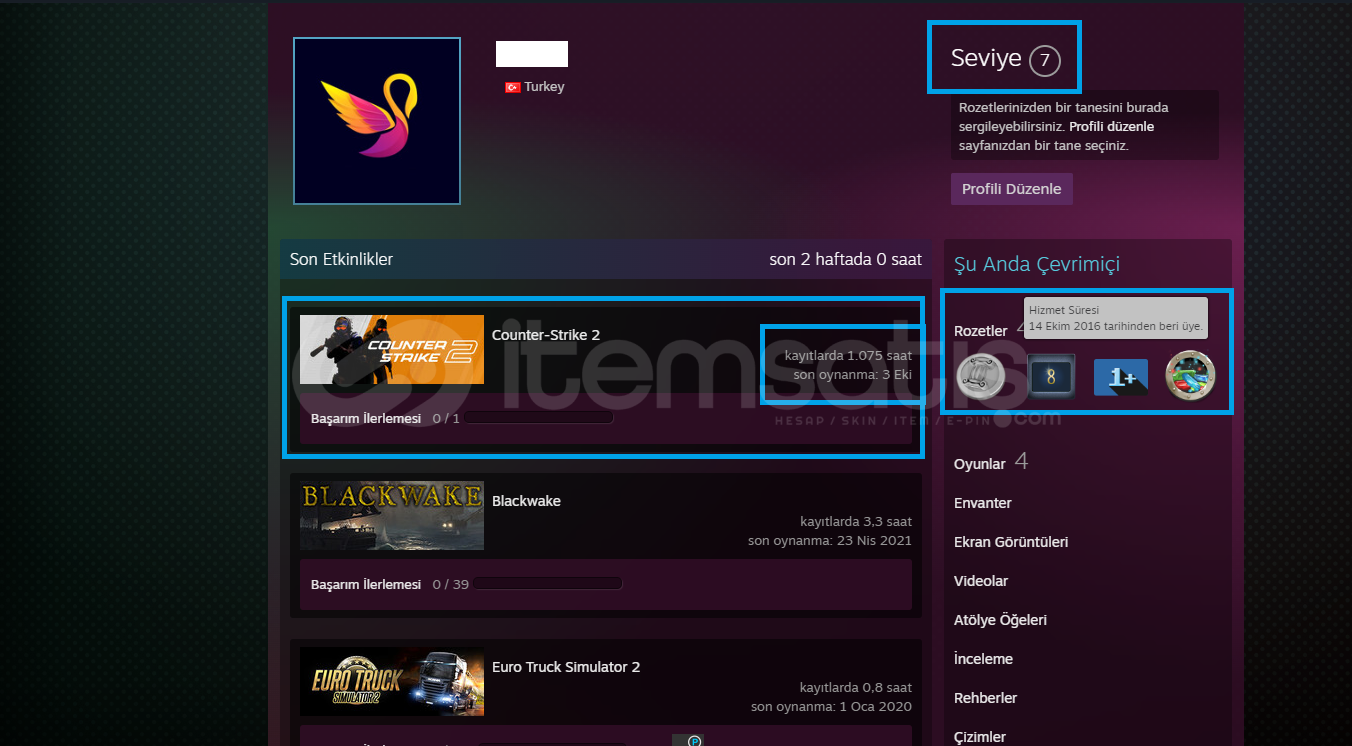Viewport: 1352px width, 746px height.
Task: Click 'son oynanma: 1 Oca 2020' text
Action: (x=832, y=707)
